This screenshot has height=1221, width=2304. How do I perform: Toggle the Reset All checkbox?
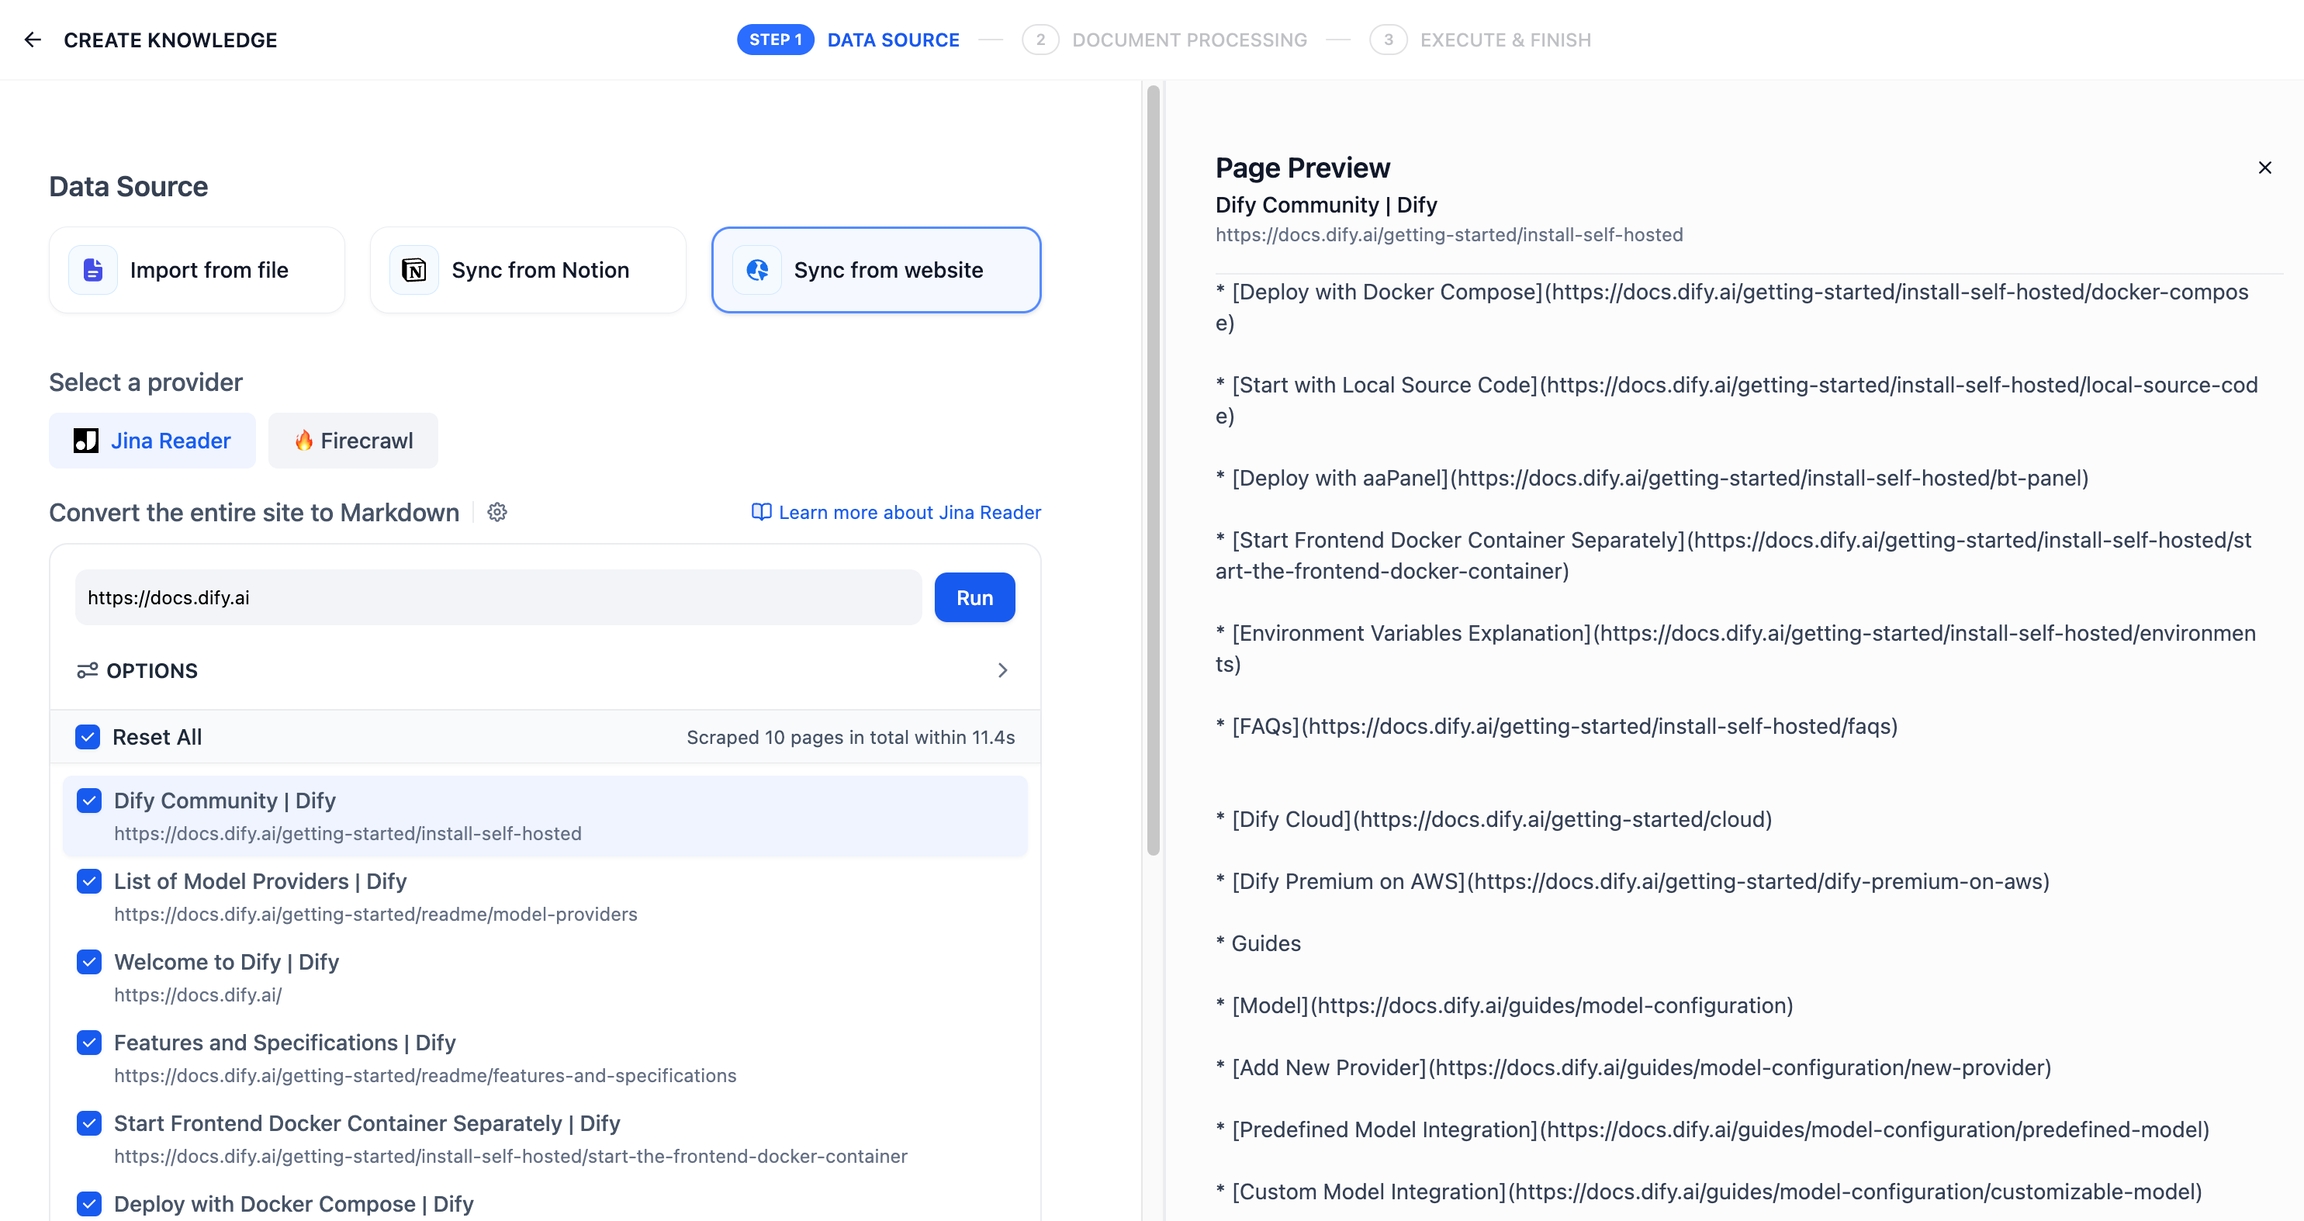[x=88, y=738]
